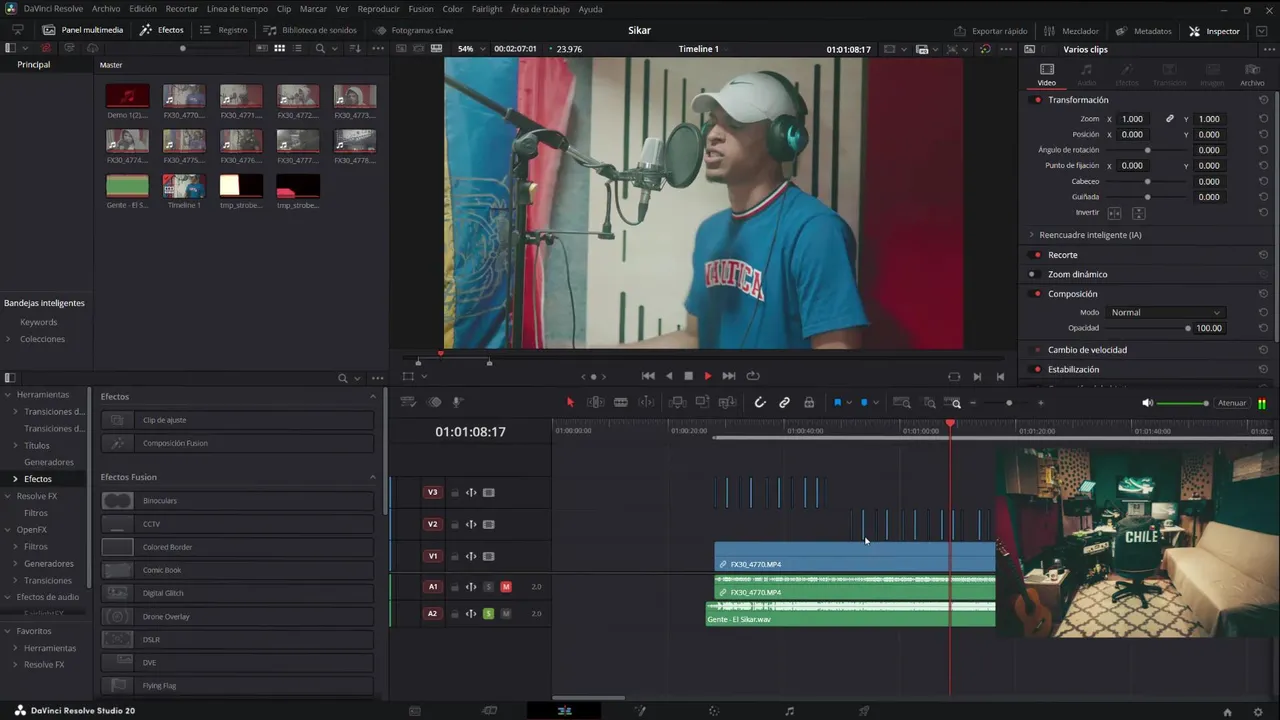This screenshot has height=720, width=1280.
Task: Flip clip horizontally in Invertir row
Action: coord(1114,213)
